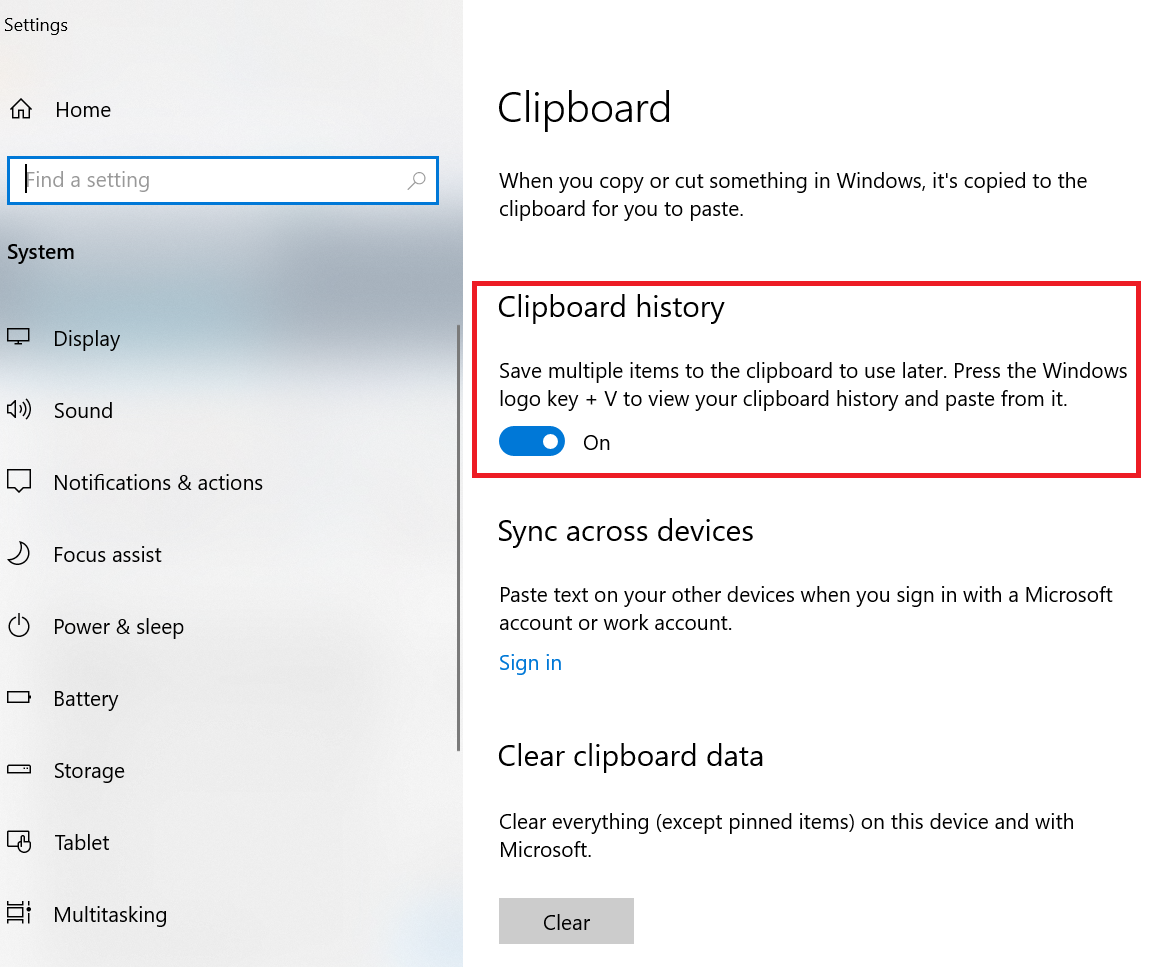1167x967 pixels.
Task: Click the Power & sleep icon
Action: click(19, 627)
